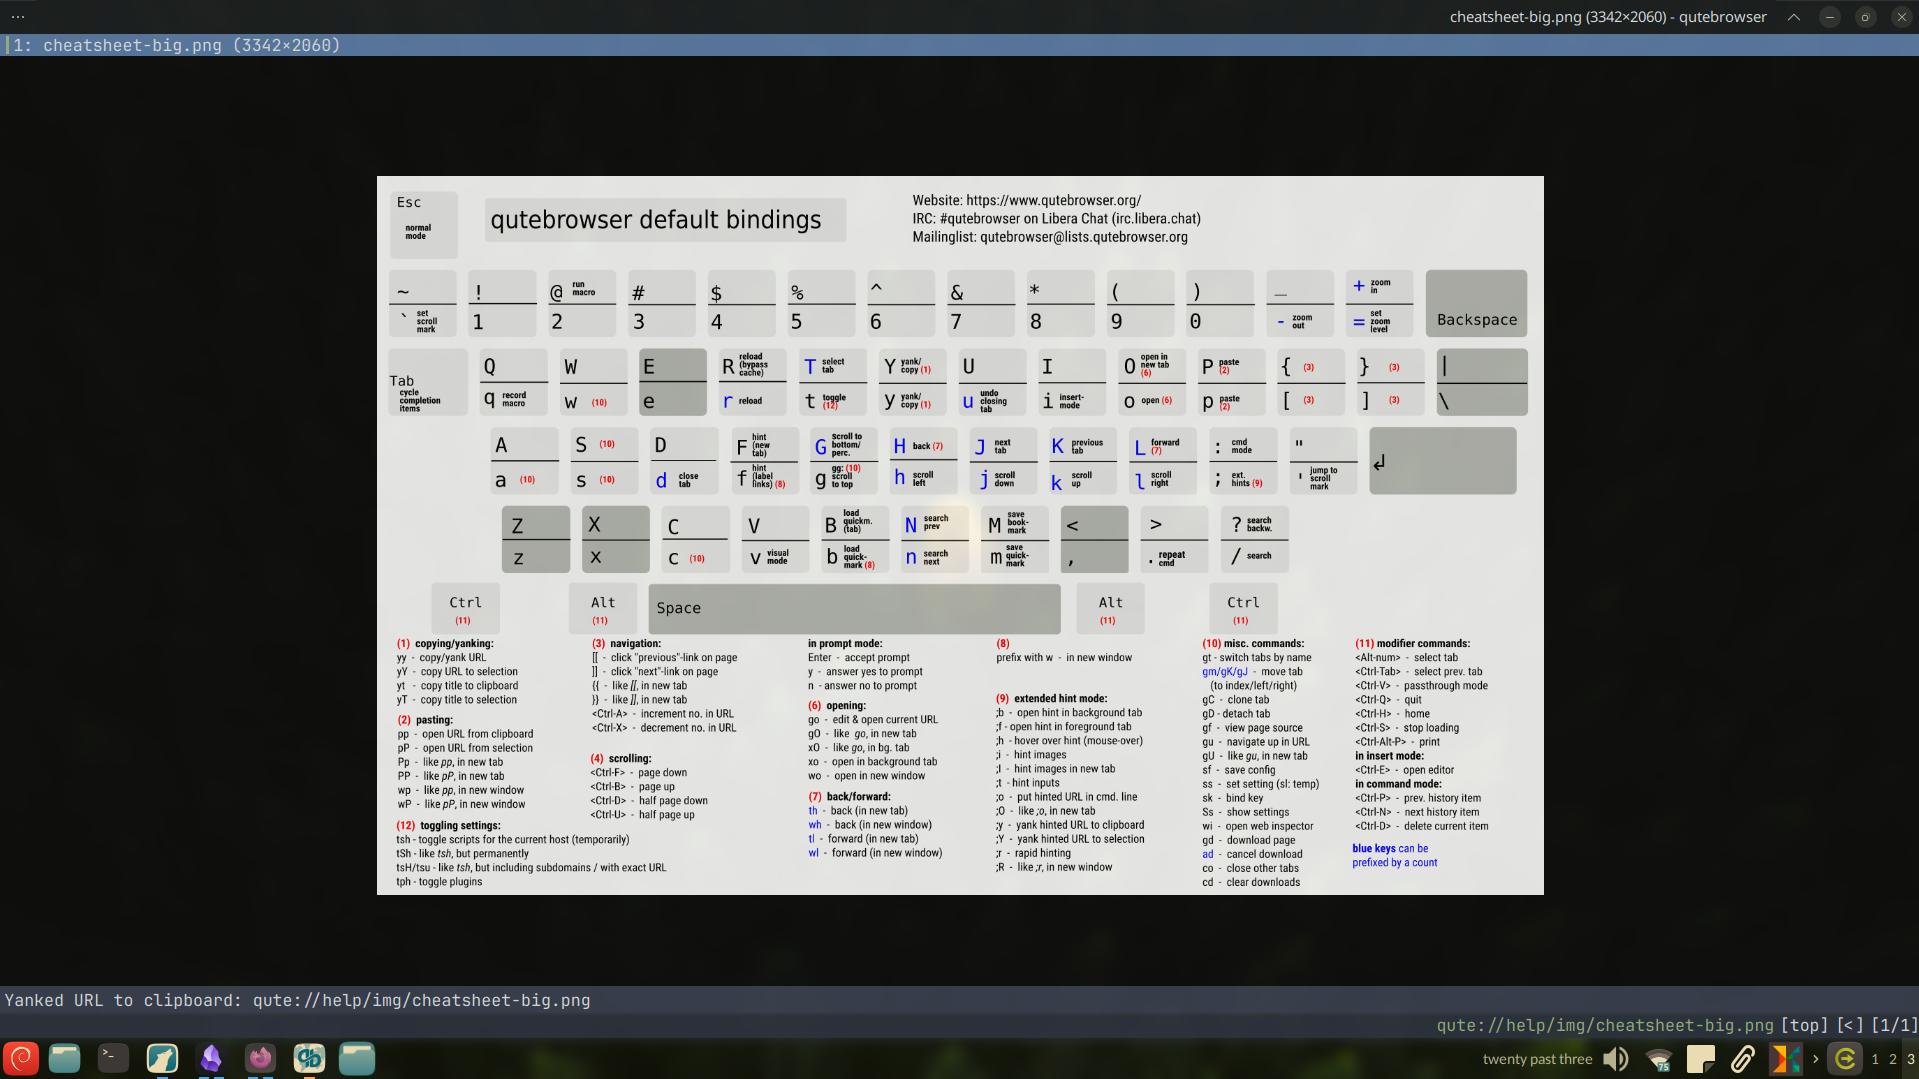Click the '(6) opening:' heading
Viewport: 1919px width, 1079px height.
click(x=837, y=706)
